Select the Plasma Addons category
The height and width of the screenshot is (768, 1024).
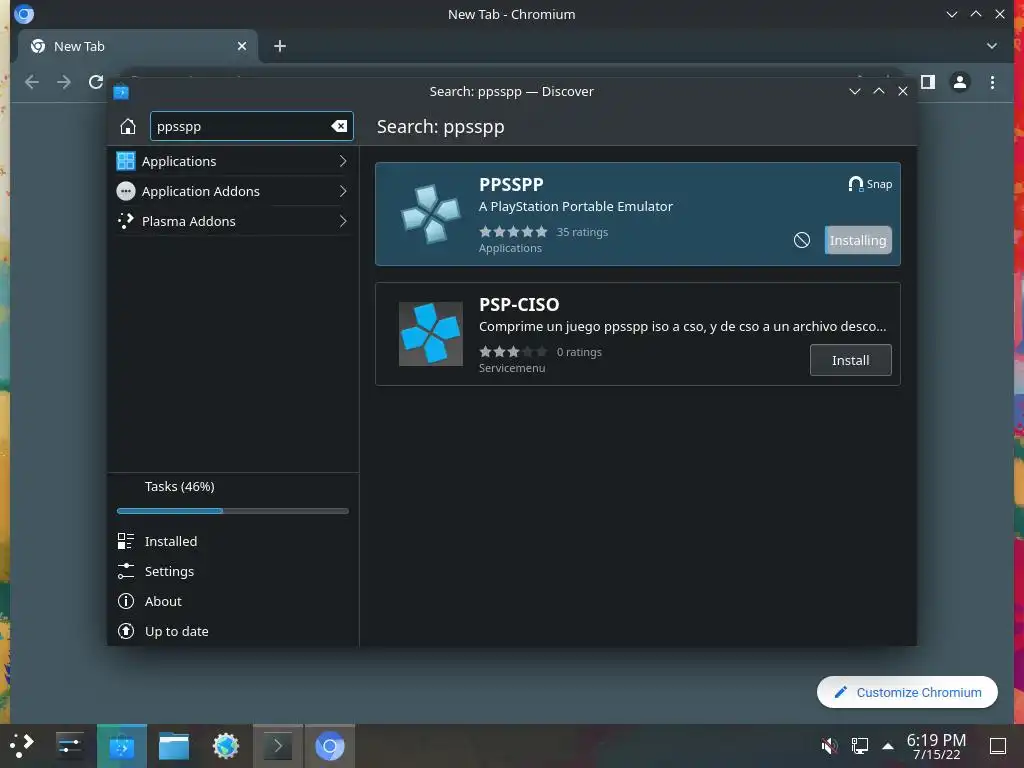pyautogui.click(x=233, y=221)
